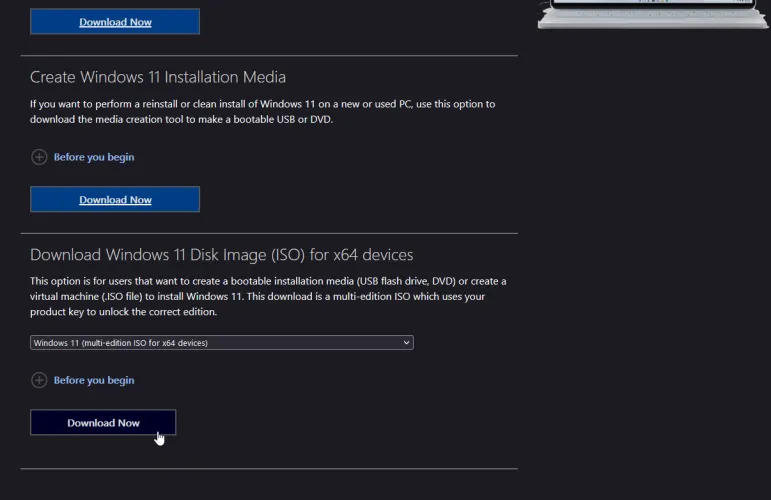Click the Installation Media description paragraph
The height and width of the screenshot is (500, 771).
click(262, 111)
